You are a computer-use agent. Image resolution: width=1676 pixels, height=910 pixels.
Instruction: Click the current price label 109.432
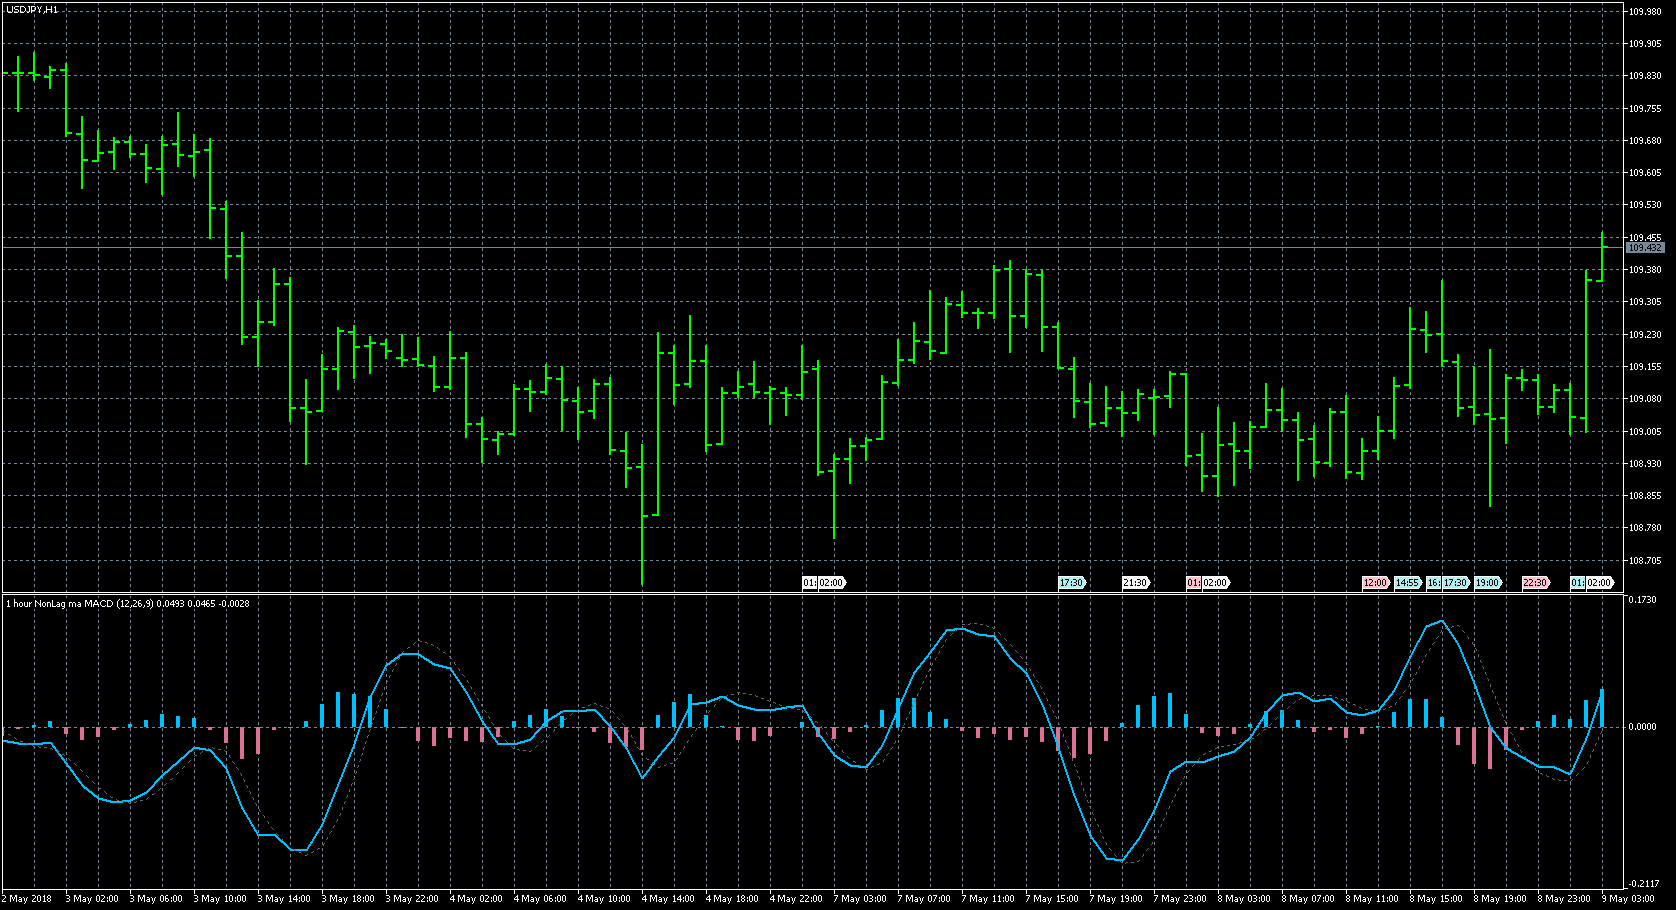pos(1645,247)
